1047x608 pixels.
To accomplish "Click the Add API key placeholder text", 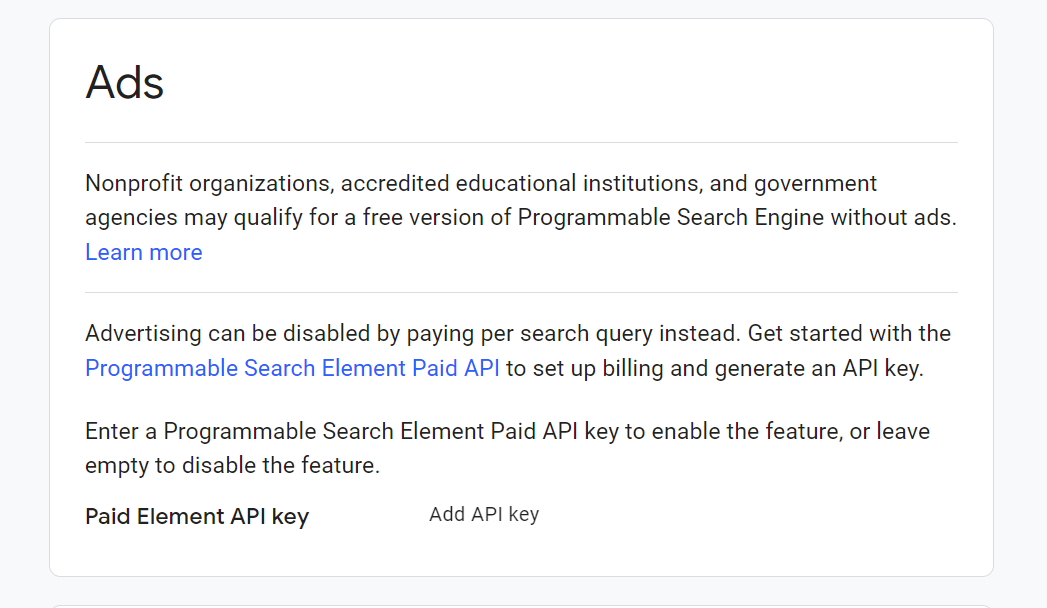I will pyautogui.click(x=484, y=514).
